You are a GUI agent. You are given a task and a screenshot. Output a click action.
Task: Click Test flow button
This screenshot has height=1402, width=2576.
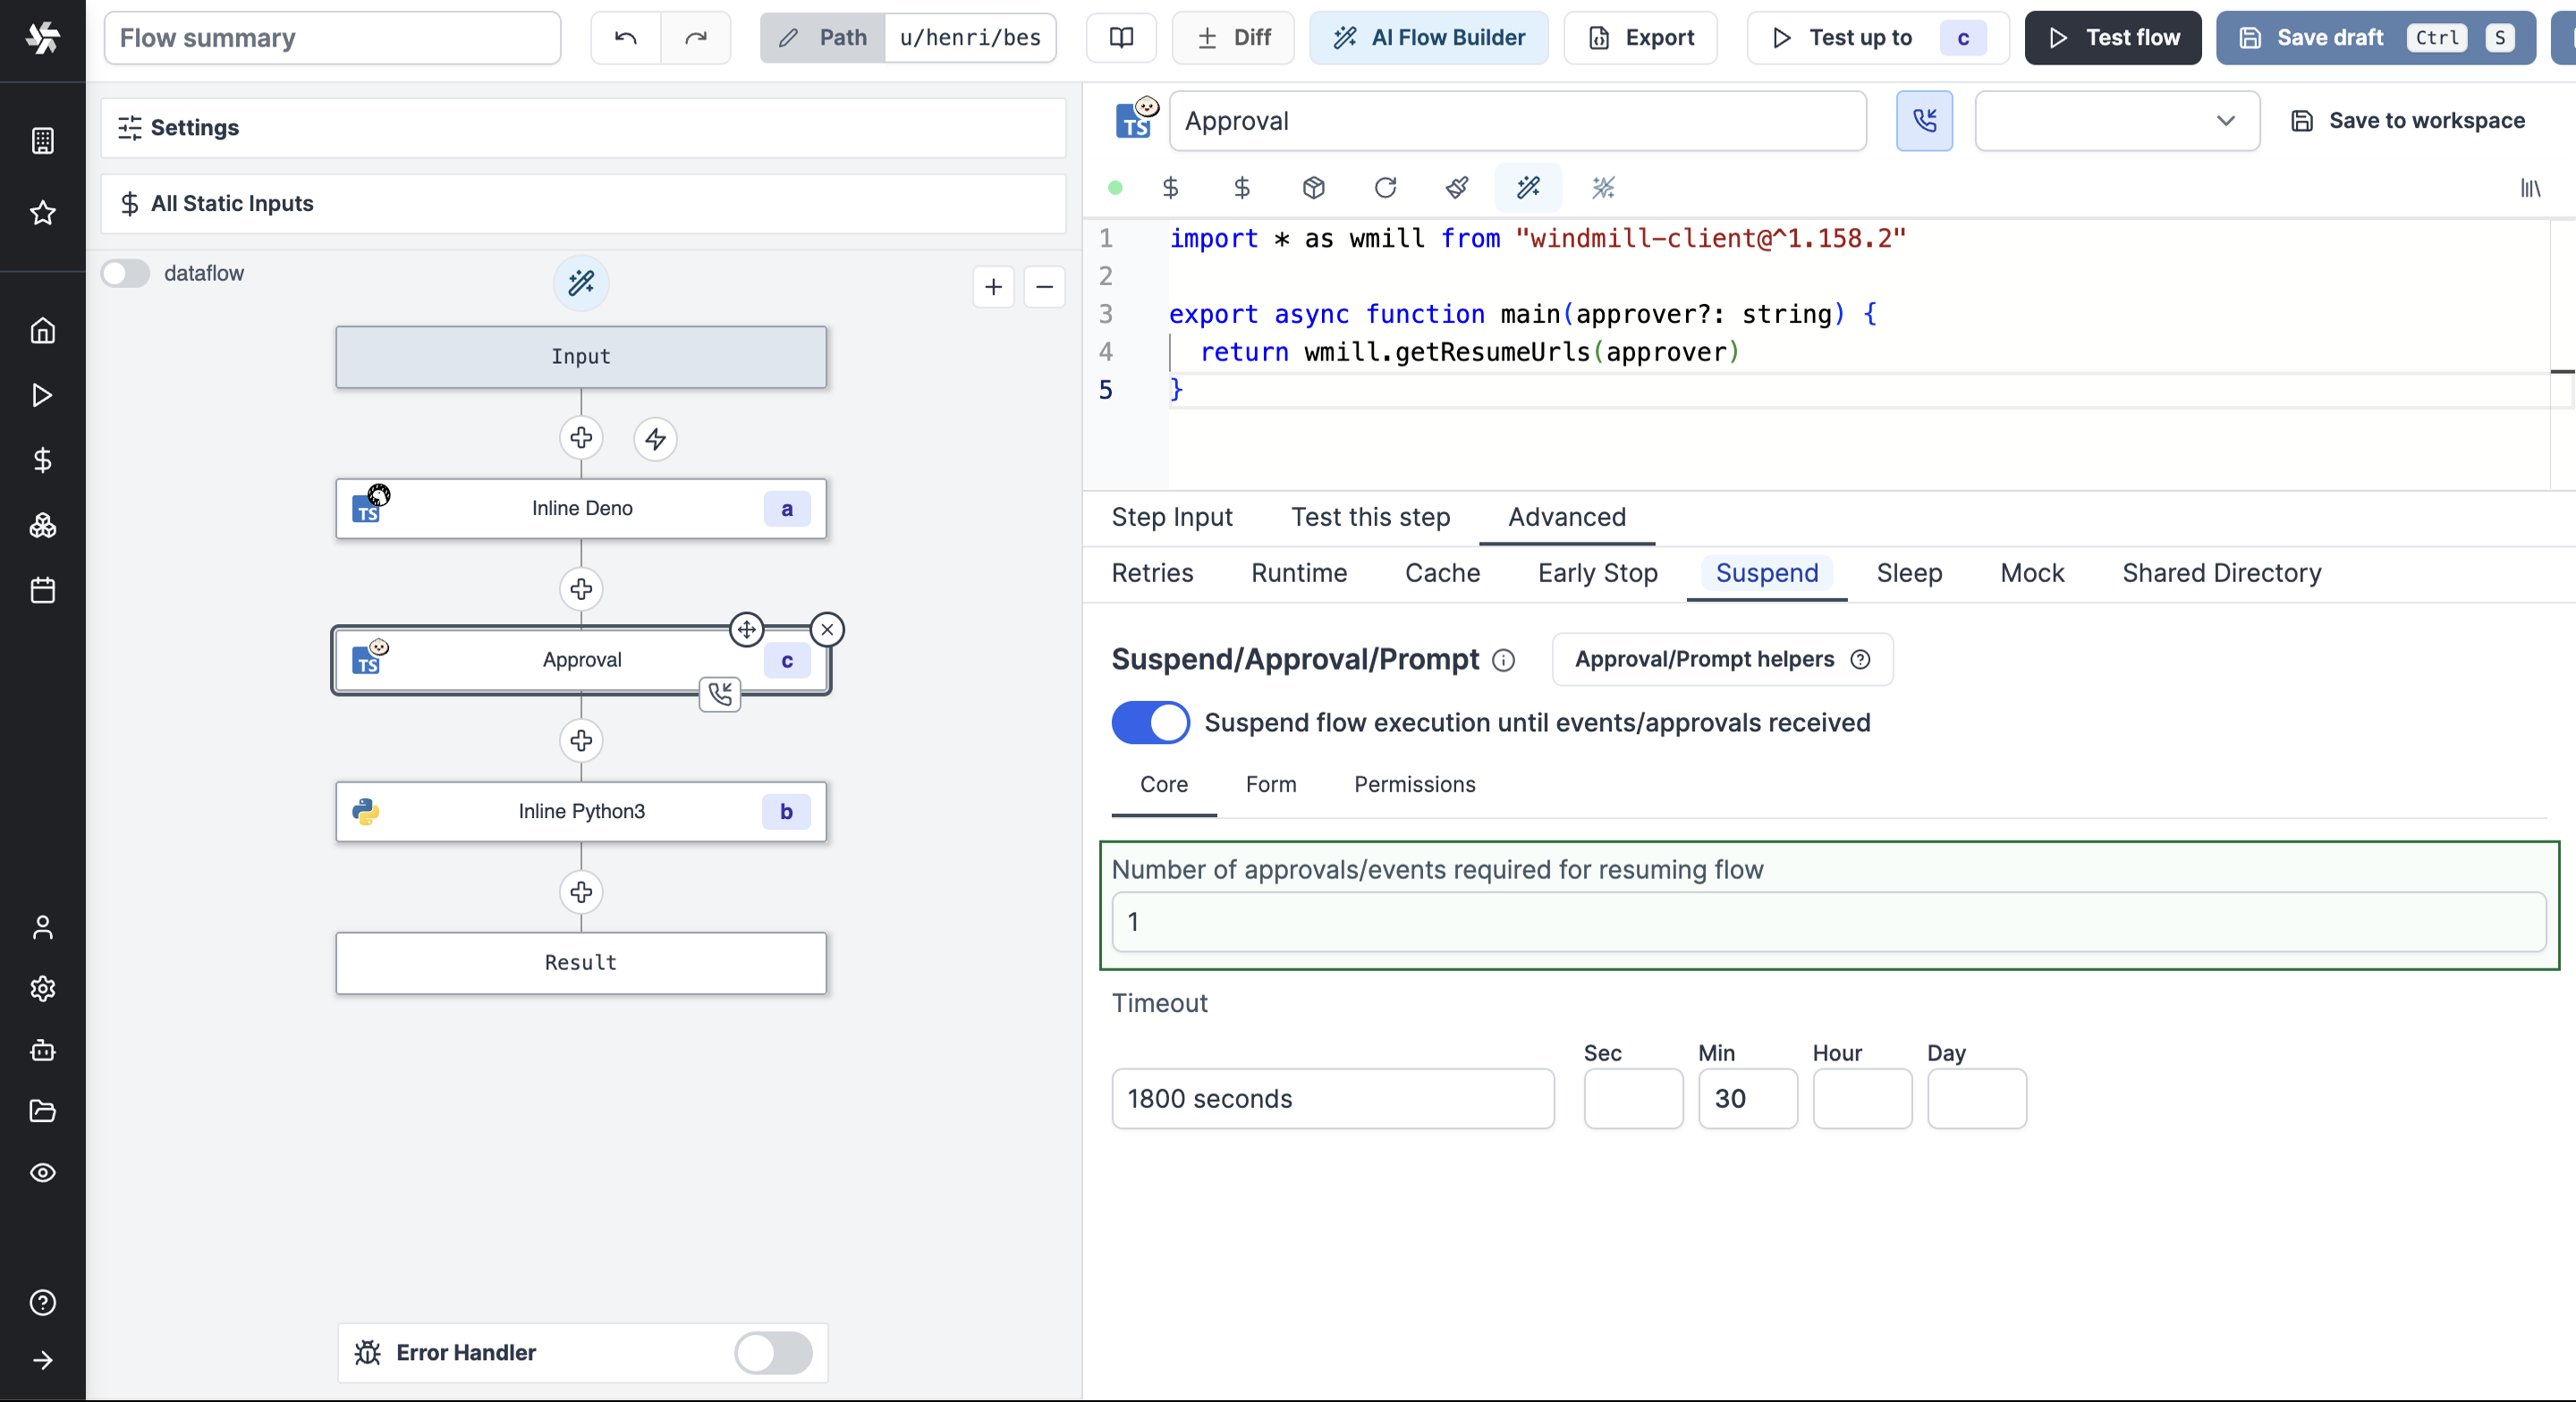point(2112,37)
